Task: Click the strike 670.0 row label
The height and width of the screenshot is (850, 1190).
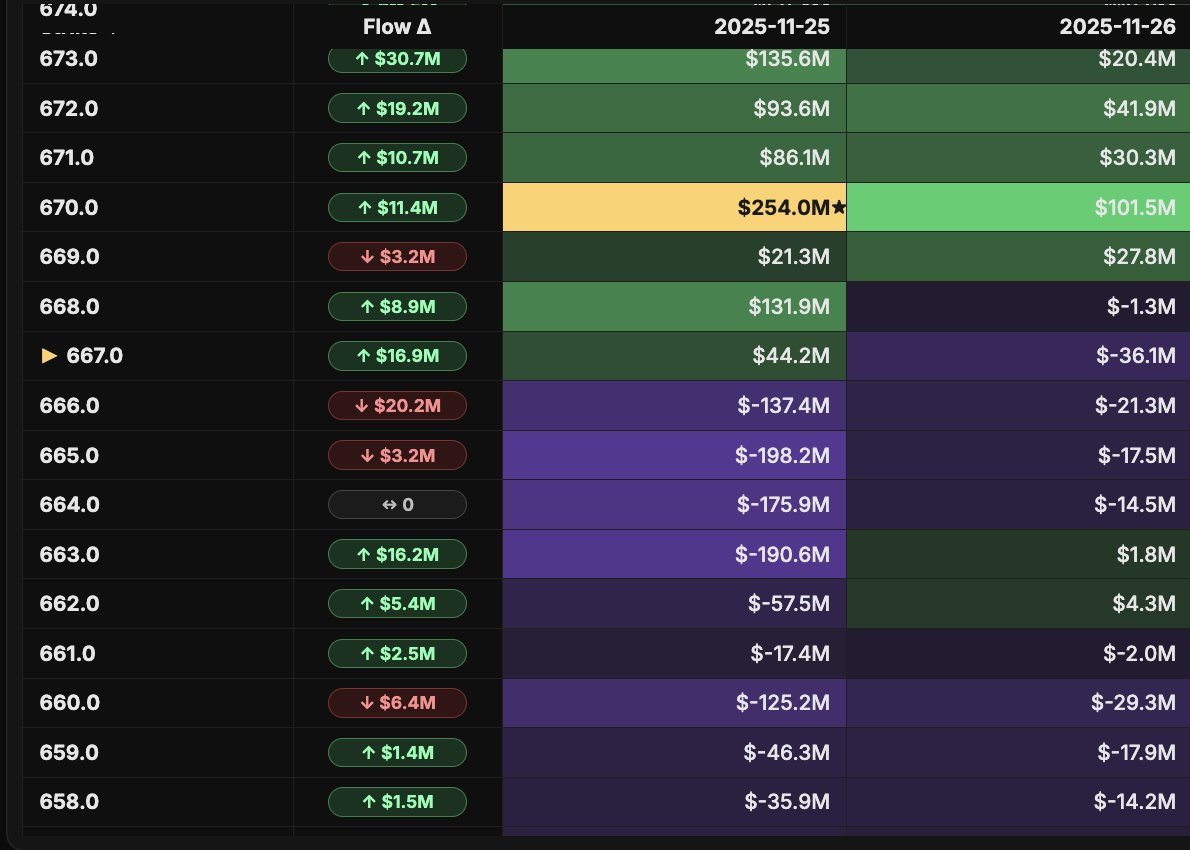Action: click(67, 207)
